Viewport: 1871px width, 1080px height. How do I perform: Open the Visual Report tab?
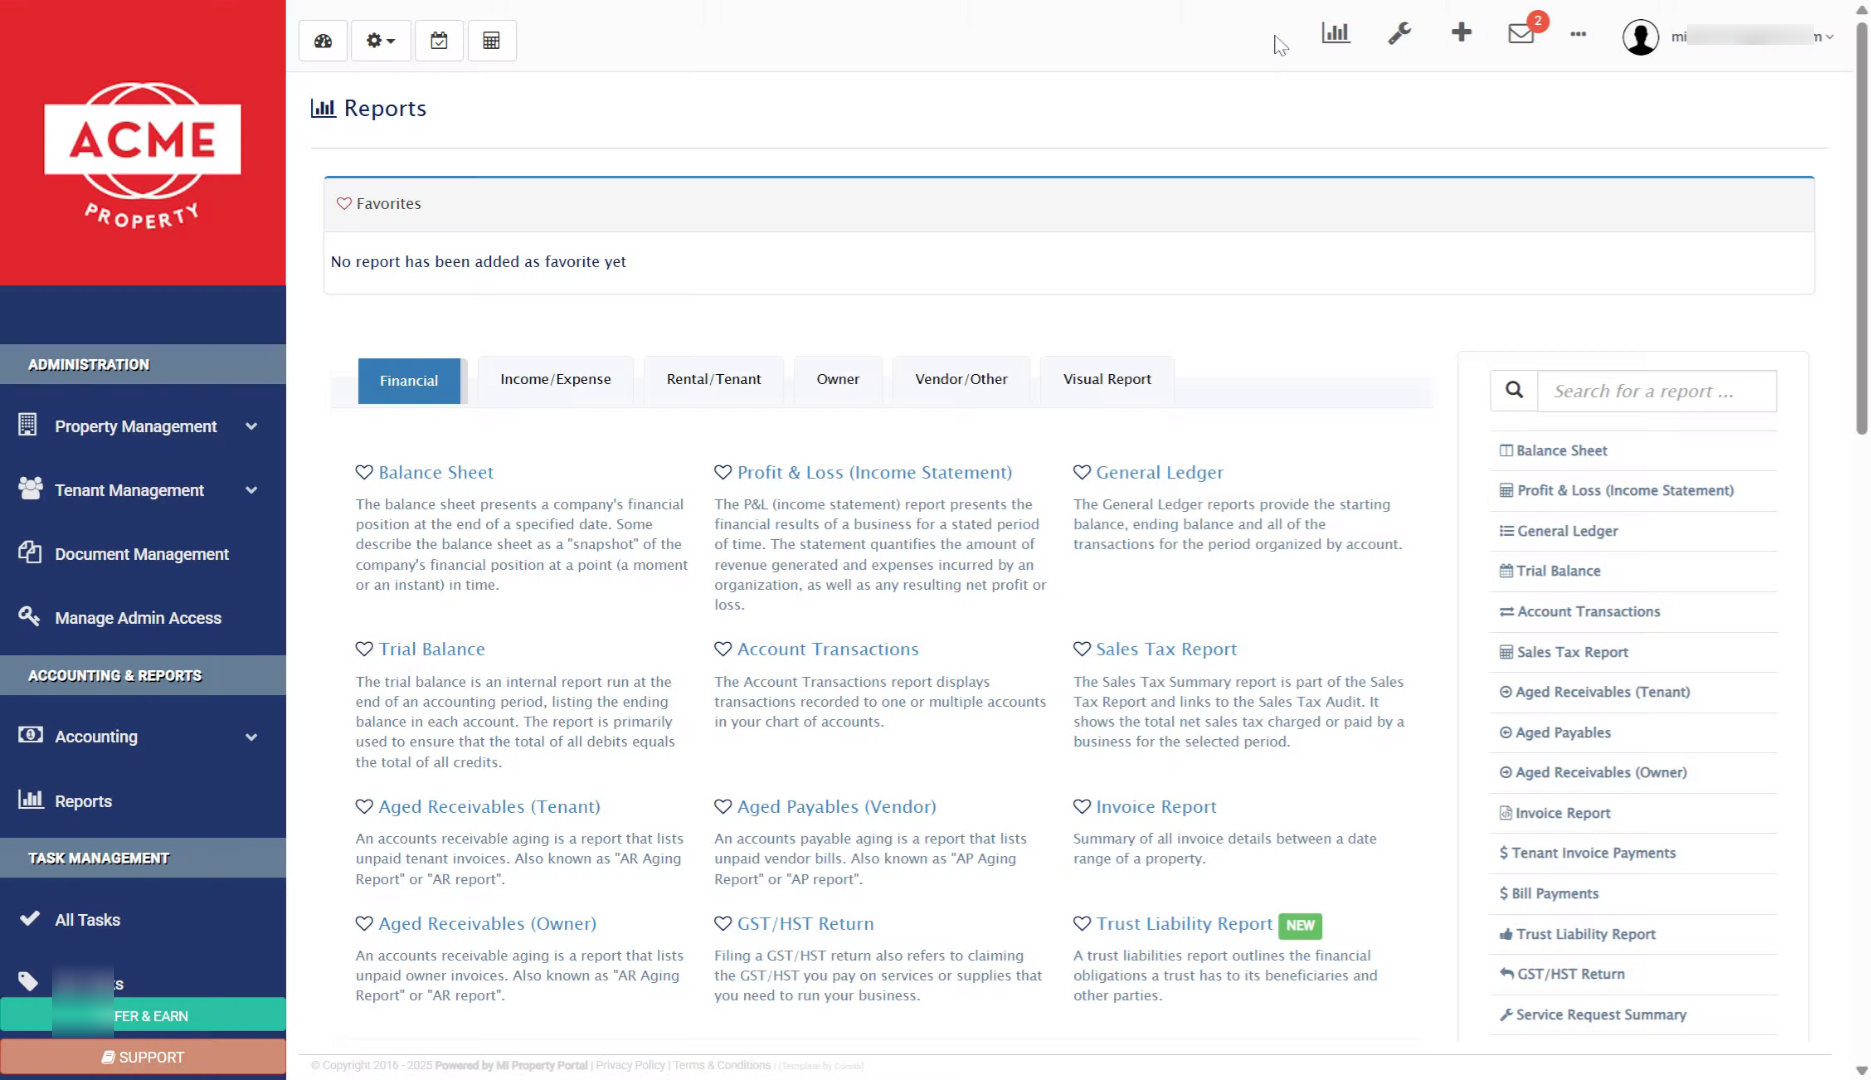1106,379
